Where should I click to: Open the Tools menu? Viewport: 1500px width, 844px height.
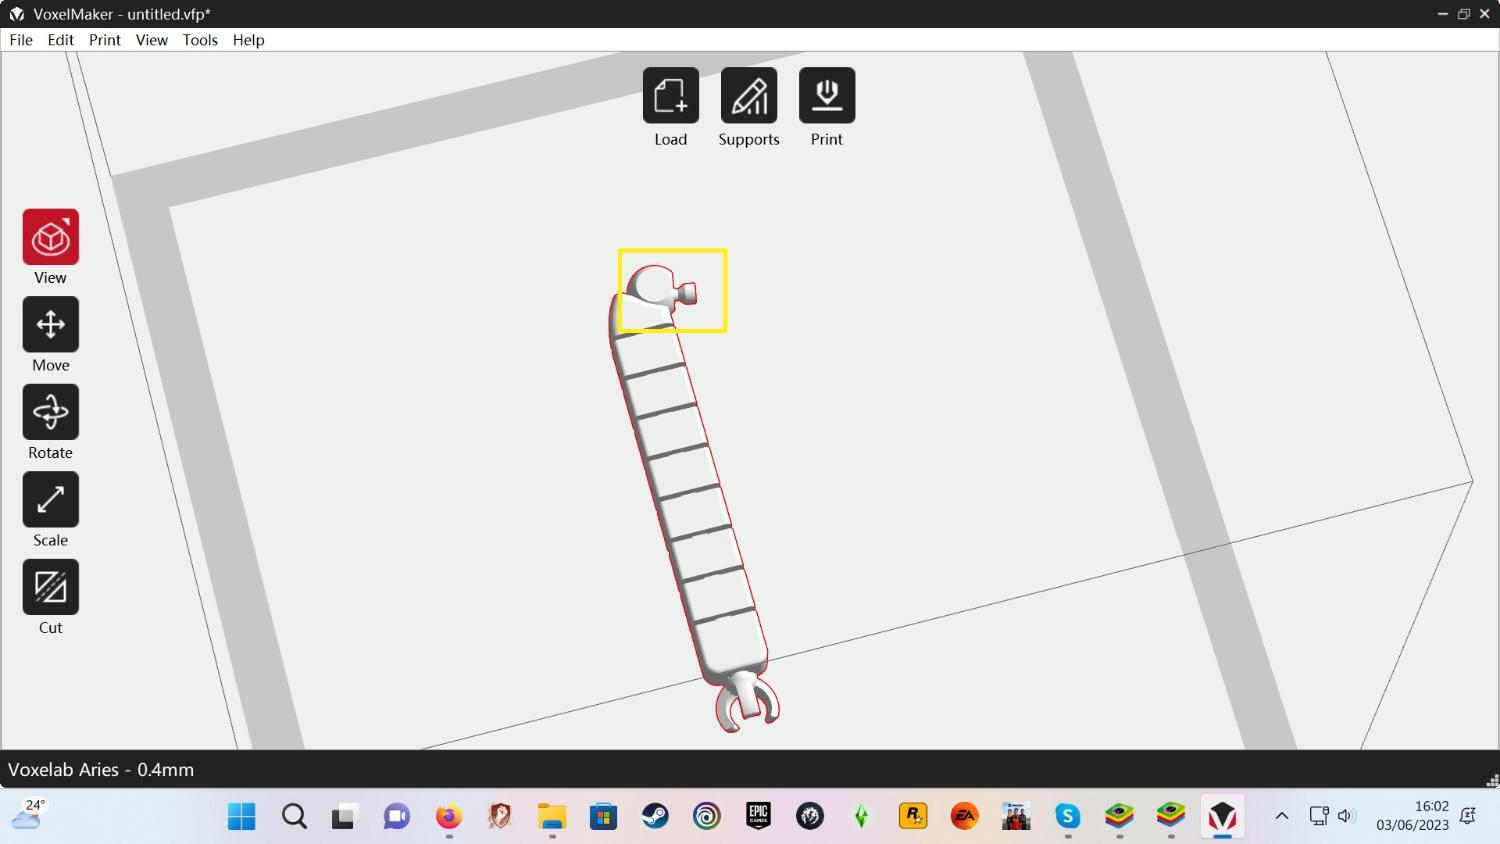(200, 40)
